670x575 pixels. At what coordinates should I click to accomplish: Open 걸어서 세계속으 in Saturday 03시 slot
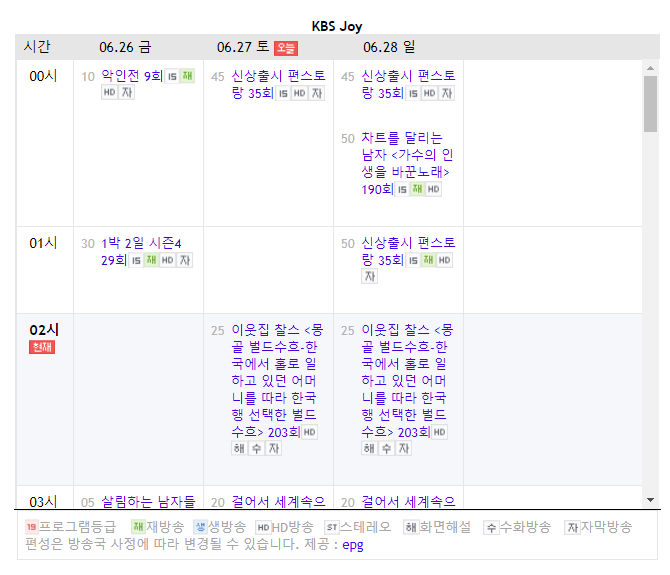point(278,502)
